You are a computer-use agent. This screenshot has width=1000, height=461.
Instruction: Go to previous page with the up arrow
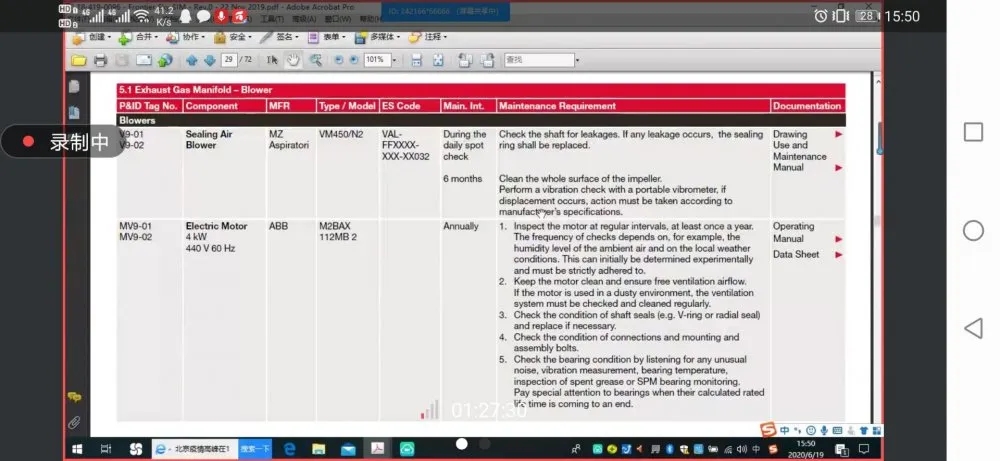[x=191, y=61]
